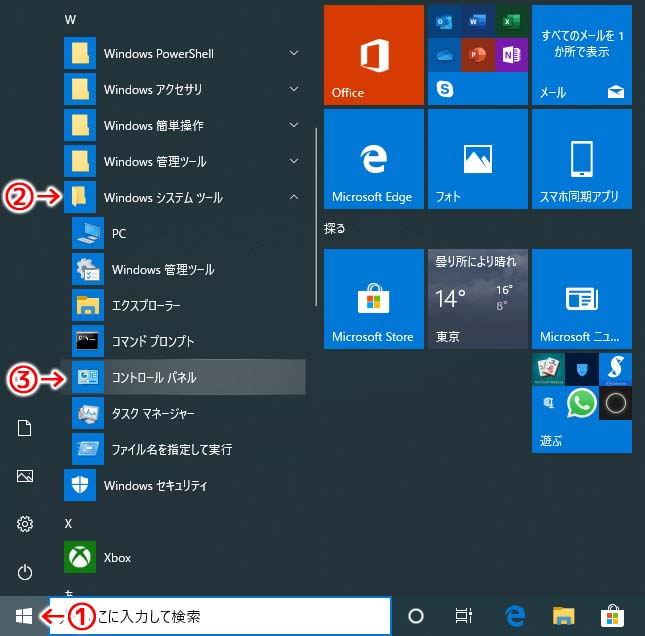This screenshot has width=645, height=636.
Task: Open WhatsApp in the 遊ぶ tile
Action: coord(582,403)
